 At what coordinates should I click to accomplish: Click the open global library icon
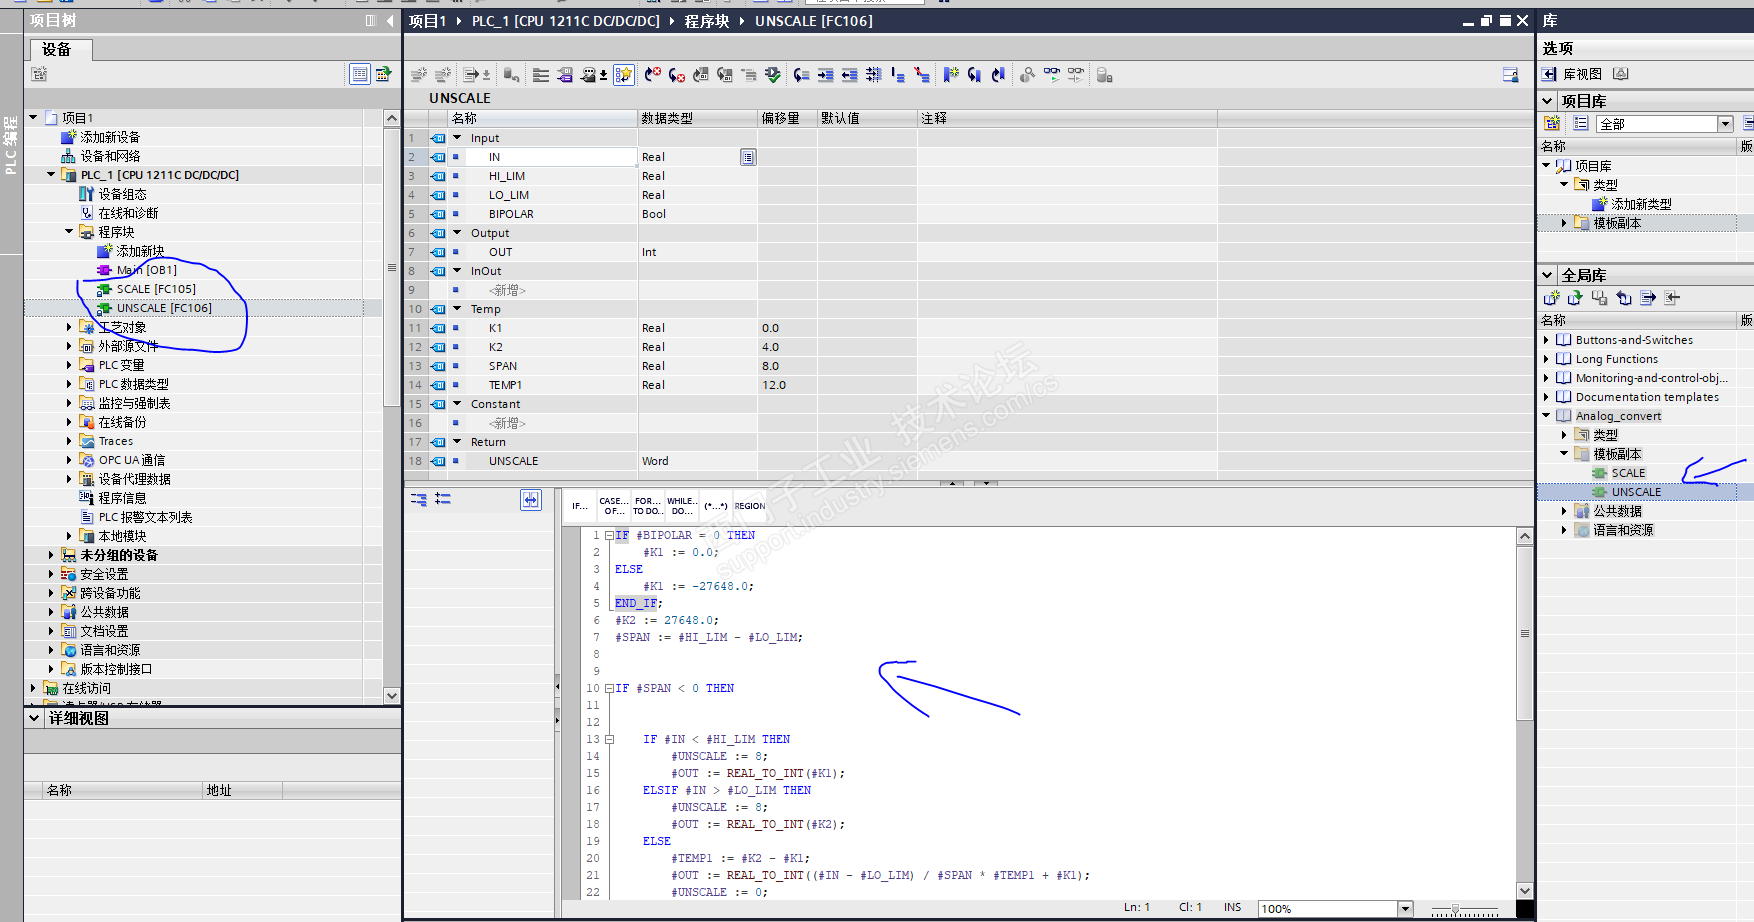(x=1575, y=298)
